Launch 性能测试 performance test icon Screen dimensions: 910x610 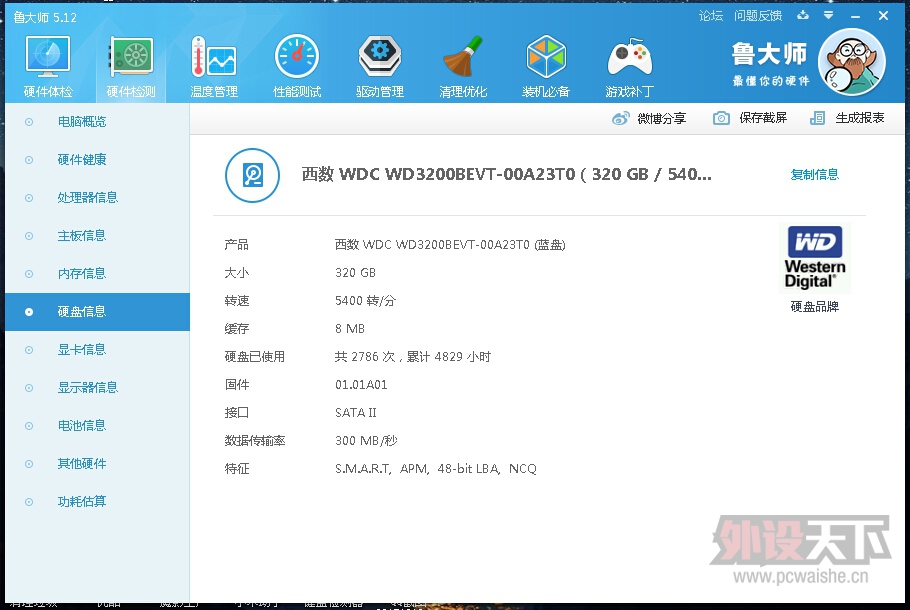click(x=297, y=57)
